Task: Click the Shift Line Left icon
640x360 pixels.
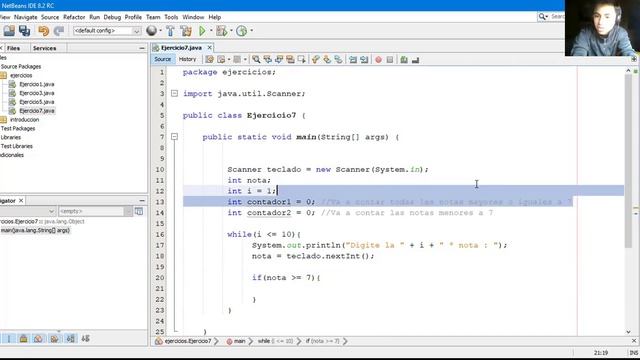Action: click(353, 60)
